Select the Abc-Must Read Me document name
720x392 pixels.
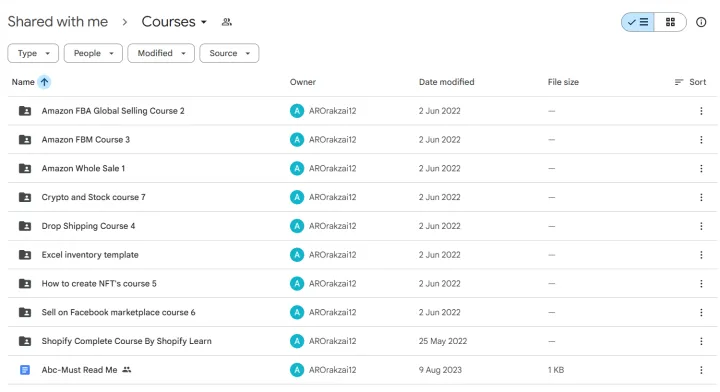[x=79, y=370]
